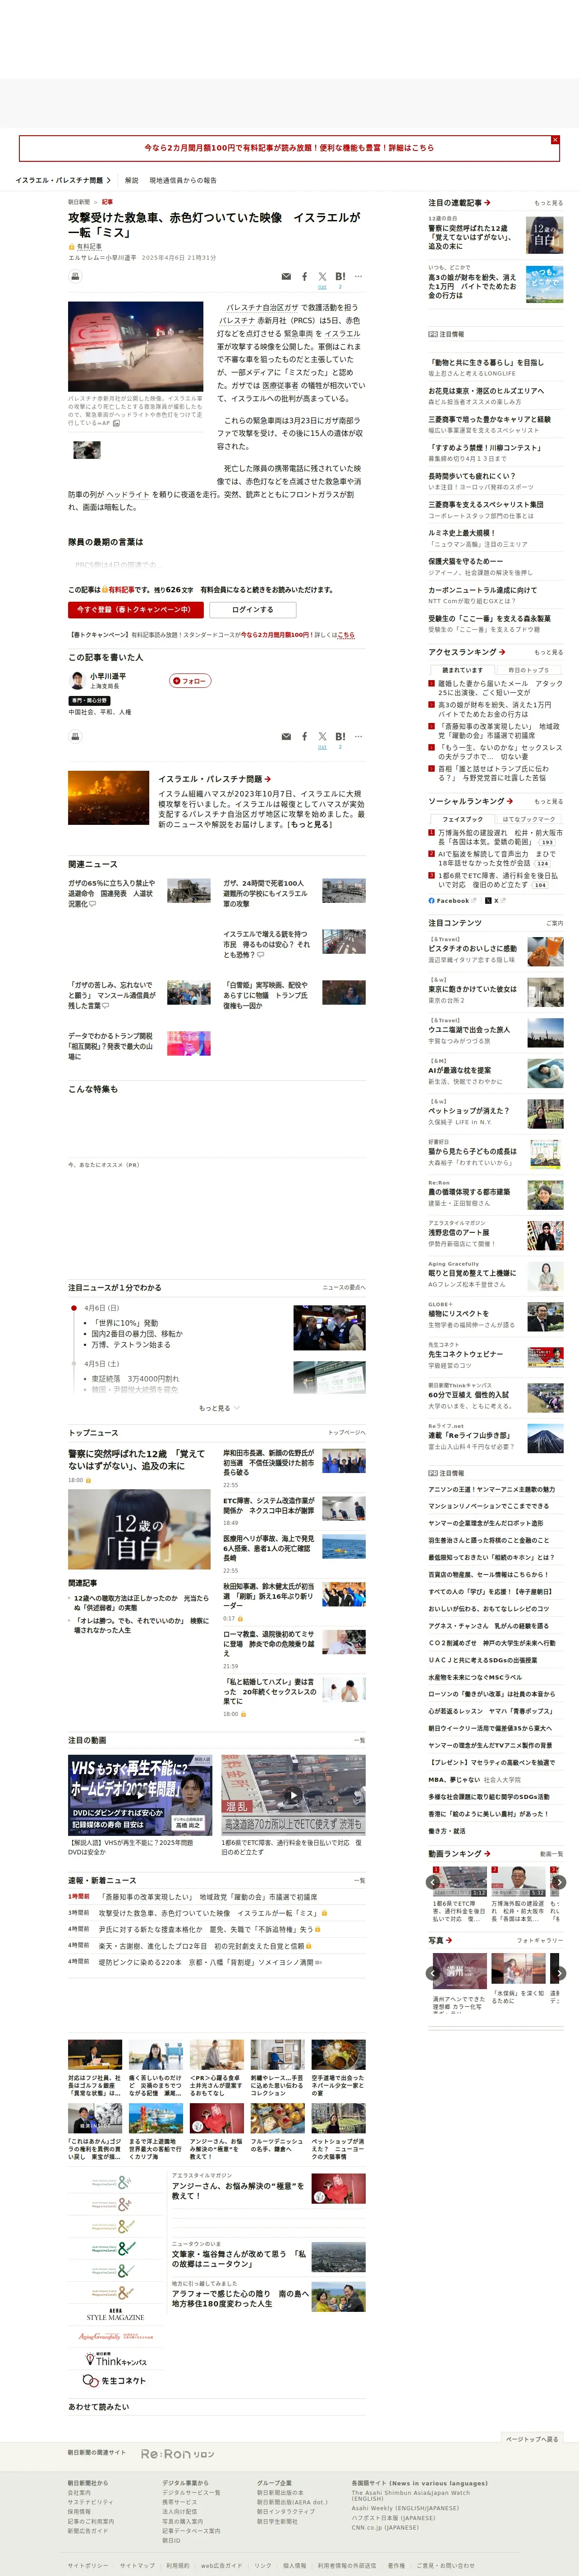Open the Aging Gracefully logo link
The height and width of the screenshot is (2576, 579).
coord(115,2336)
